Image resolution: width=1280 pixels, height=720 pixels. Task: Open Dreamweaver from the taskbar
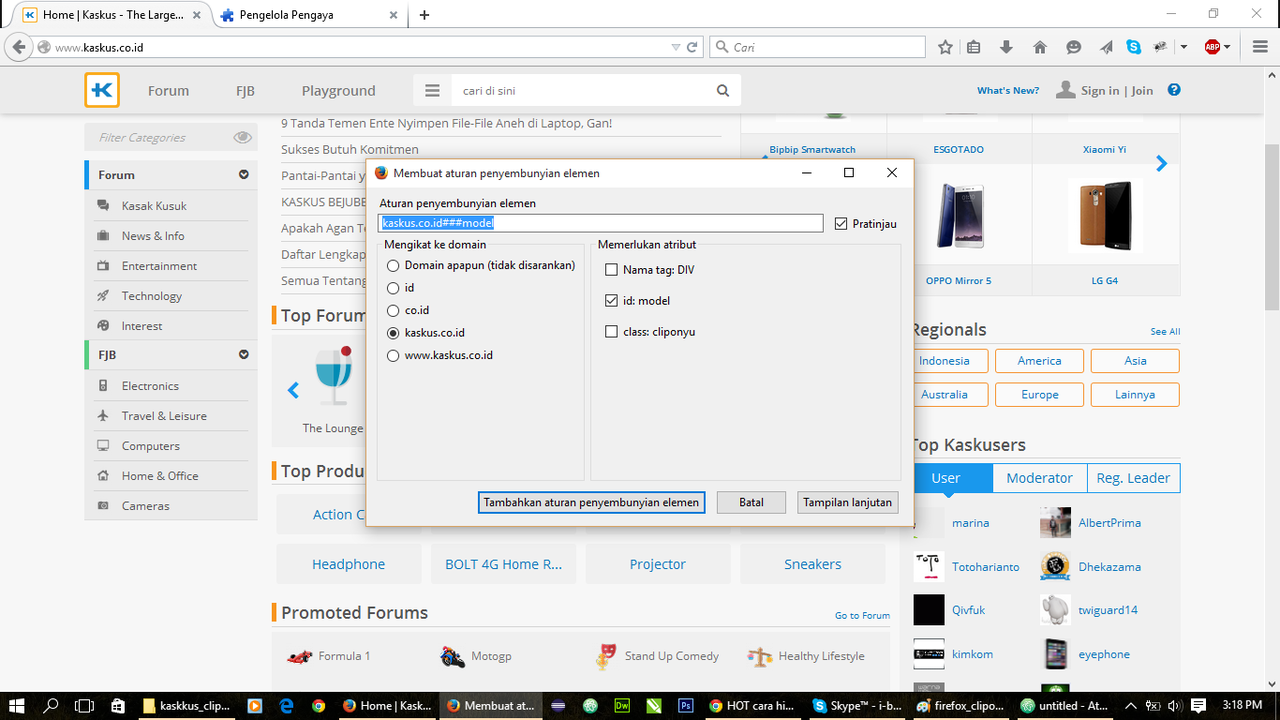click(x=622, y=705)
